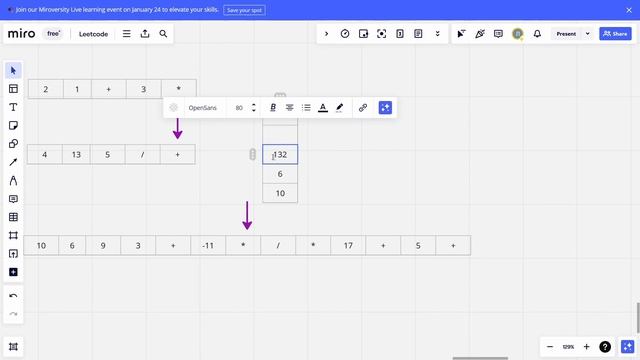Open the notes panel icon

(418, 34)
